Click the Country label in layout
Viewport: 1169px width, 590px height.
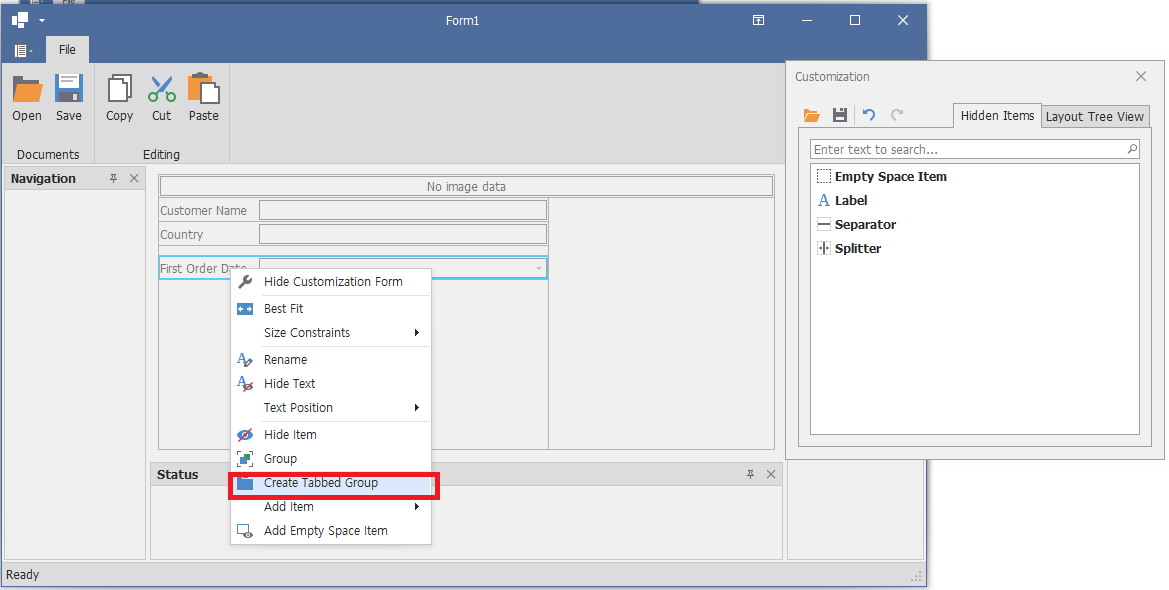click(x=181, y=235)
